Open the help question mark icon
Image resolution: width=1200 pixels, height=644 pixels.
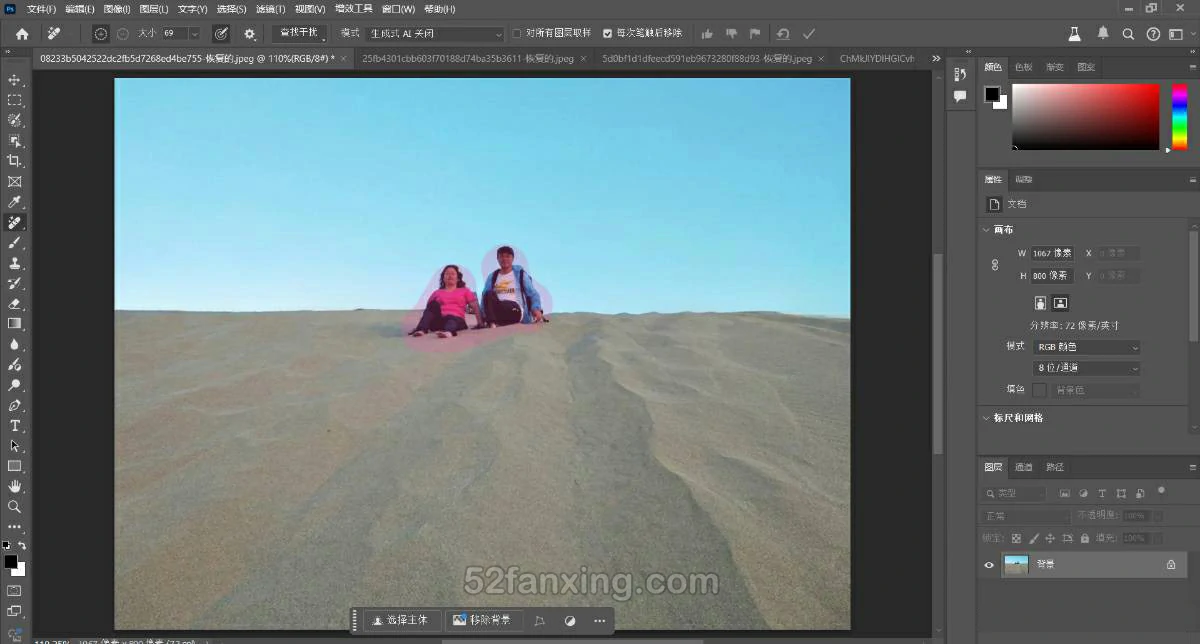[1153, 34]
